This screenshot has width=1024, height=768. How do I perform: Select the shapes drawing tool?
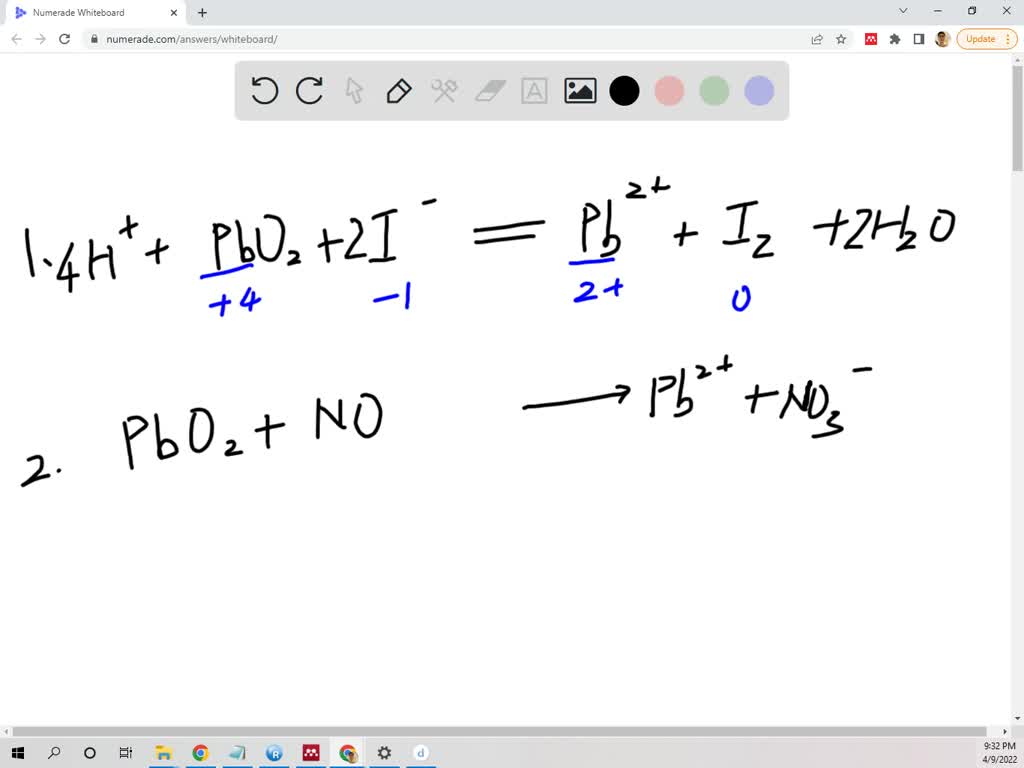point(444,91)
